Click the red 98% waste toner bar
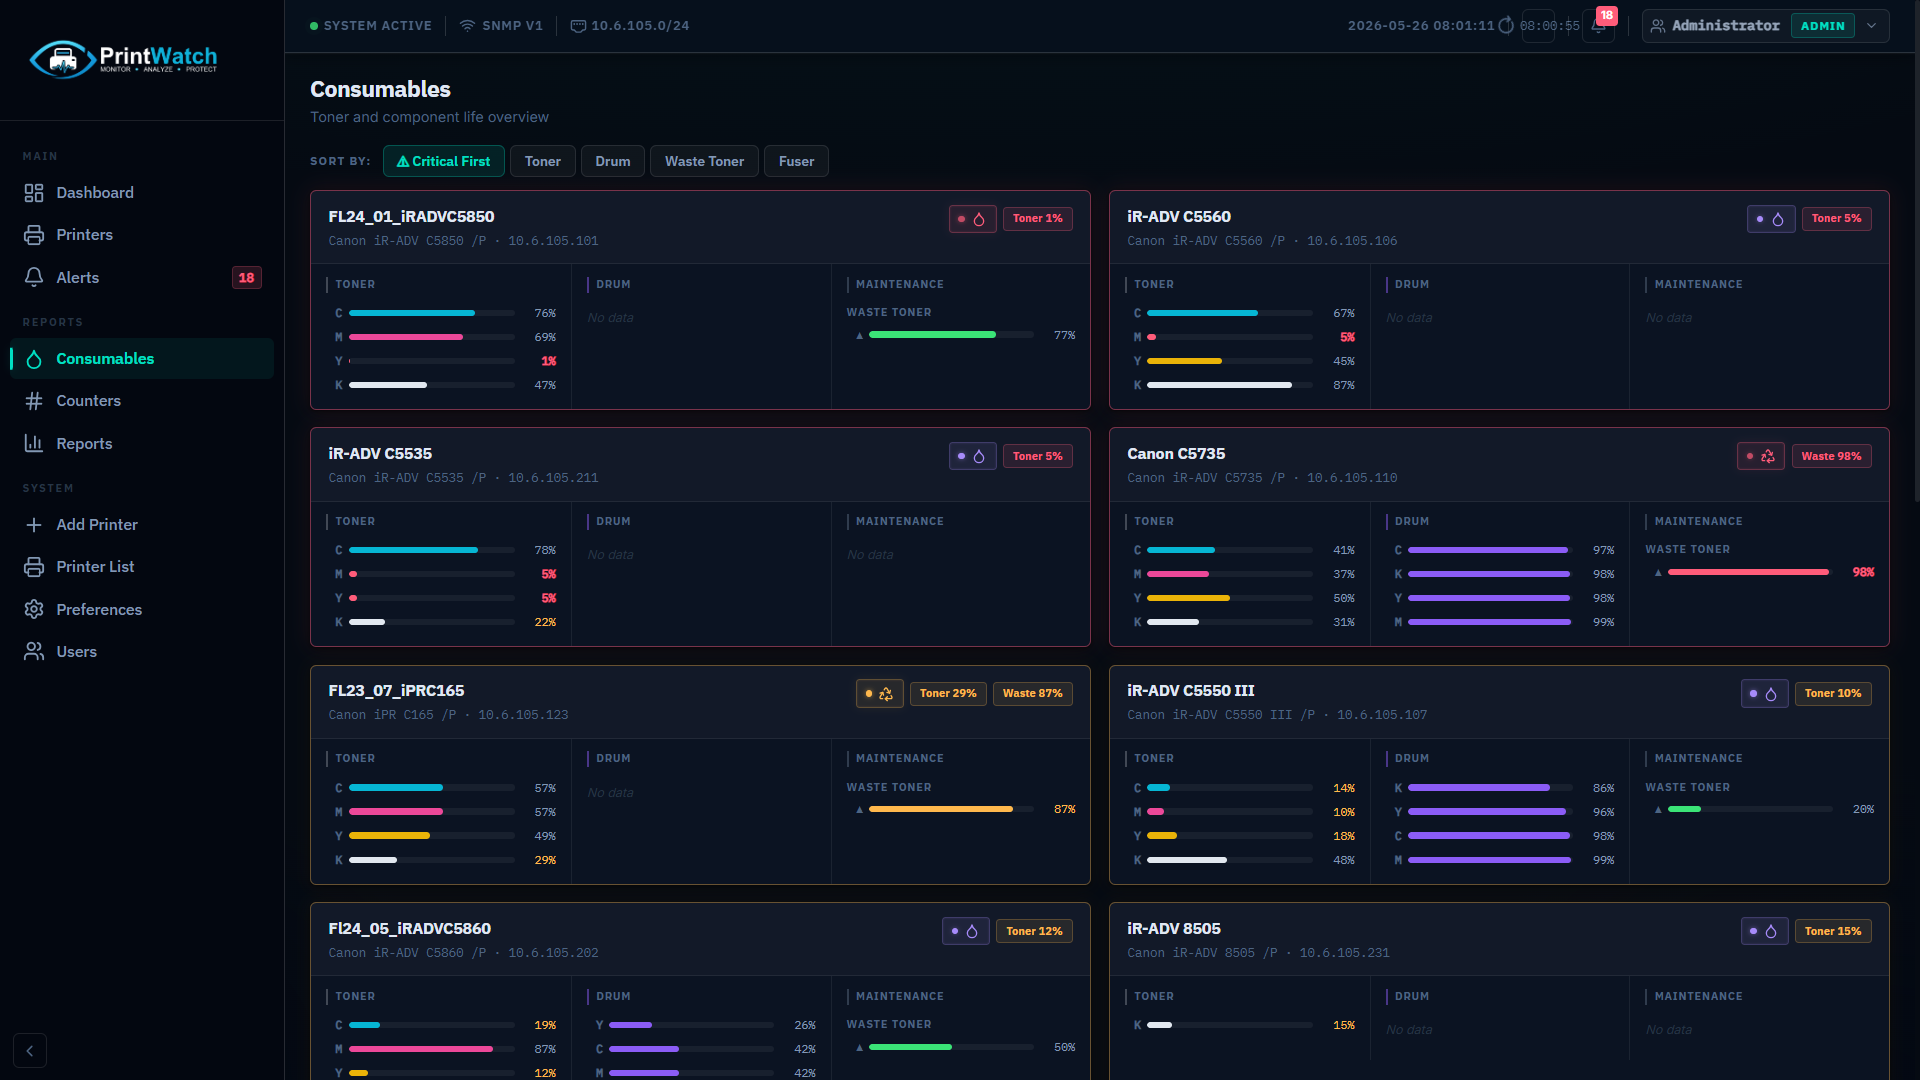This screenshot has width=1920, height=1080. point(1749,572)
